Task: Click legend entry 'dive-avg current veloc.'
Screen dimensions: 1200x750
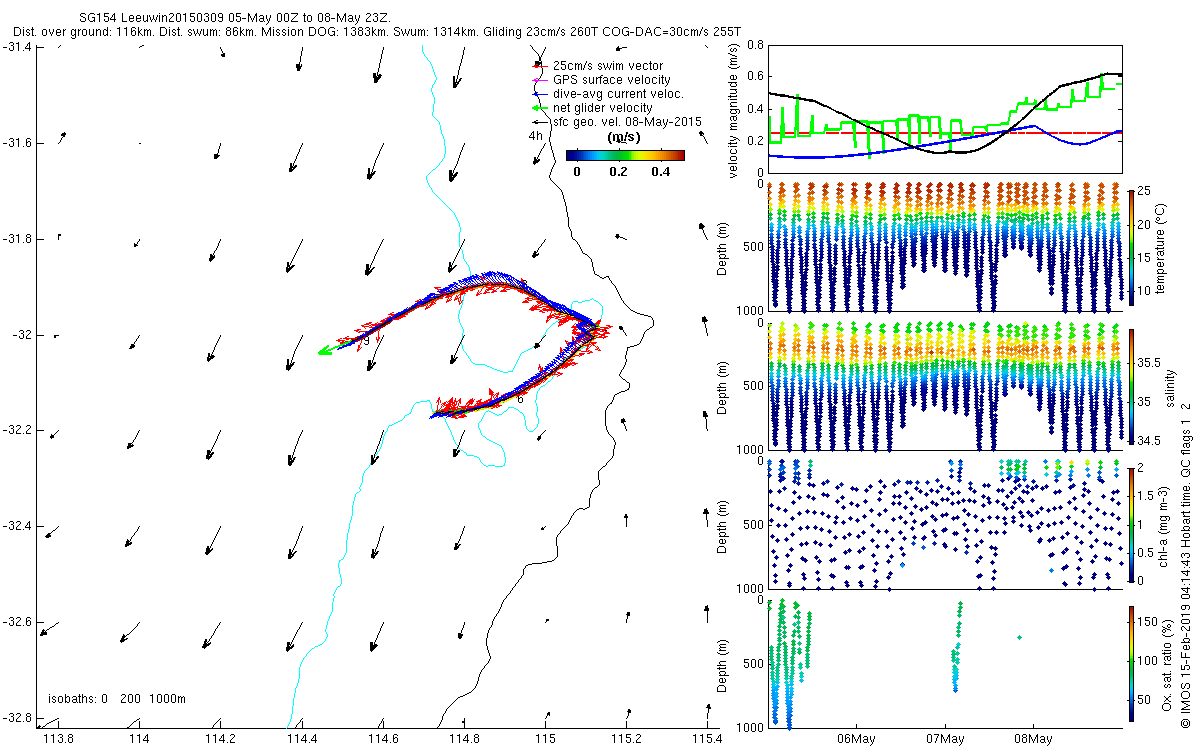Action: coord(618,94)
